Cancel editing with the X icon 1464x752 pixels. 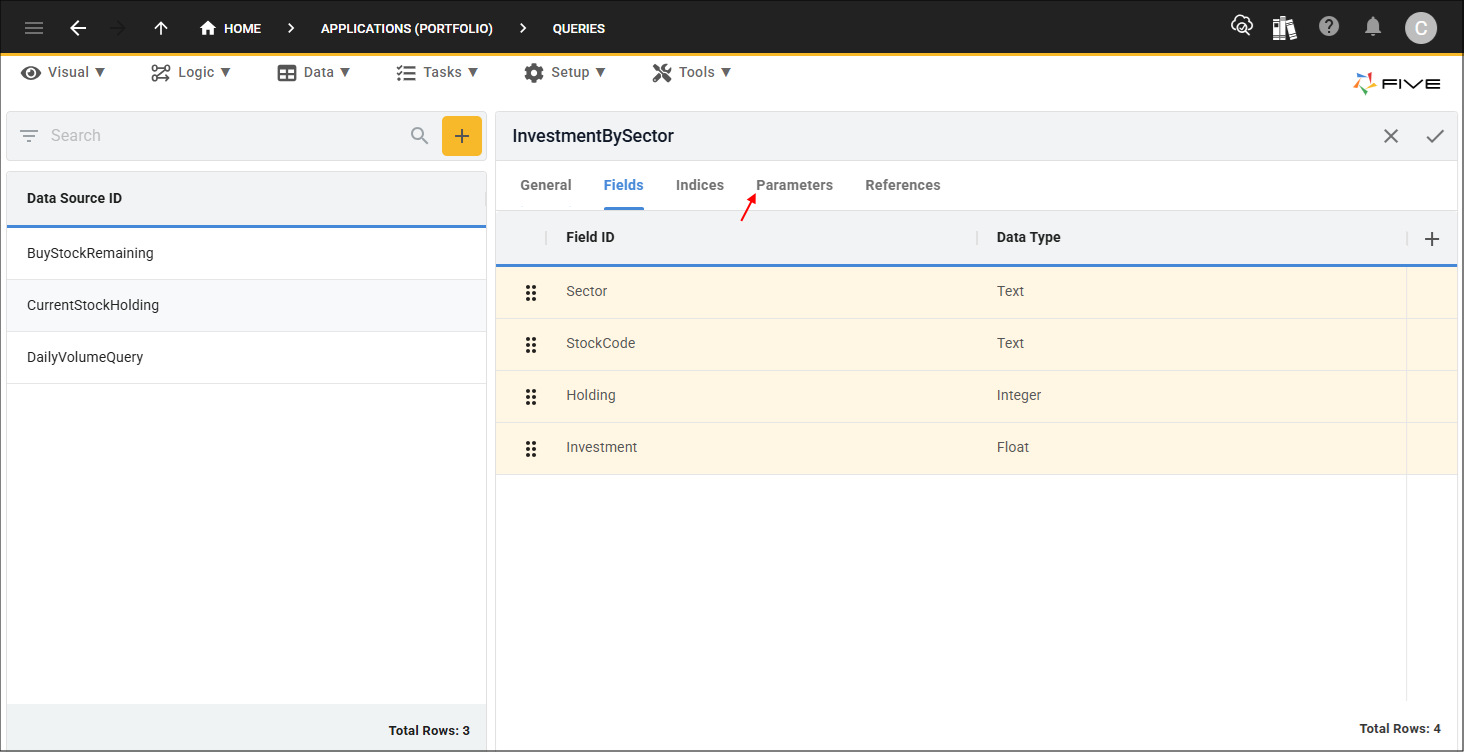click(x=1391, y=136)
